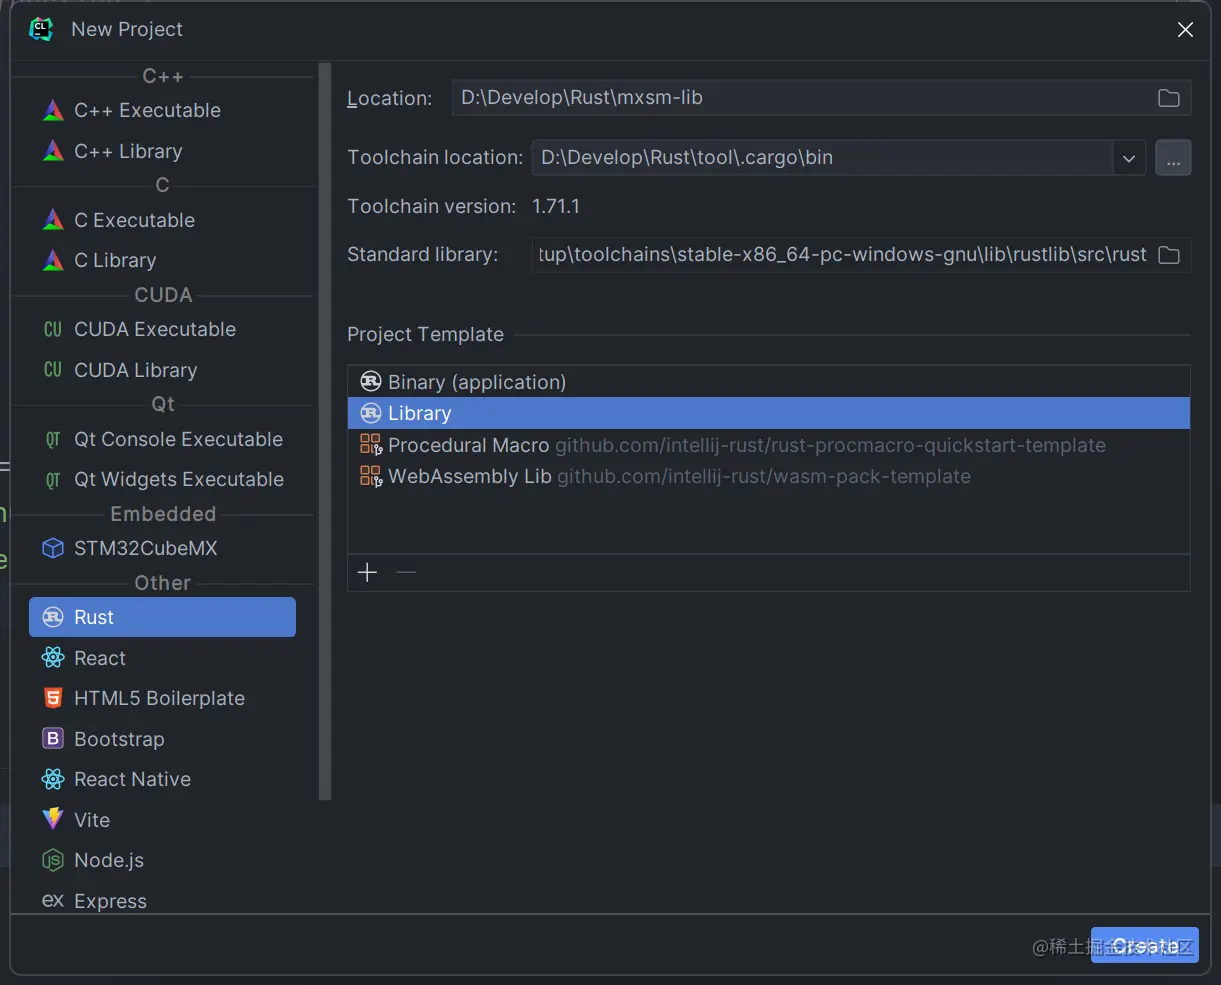Click the STM32CubeMX cube icon
The image size is (1221, 985).
[x=53, y=548]
